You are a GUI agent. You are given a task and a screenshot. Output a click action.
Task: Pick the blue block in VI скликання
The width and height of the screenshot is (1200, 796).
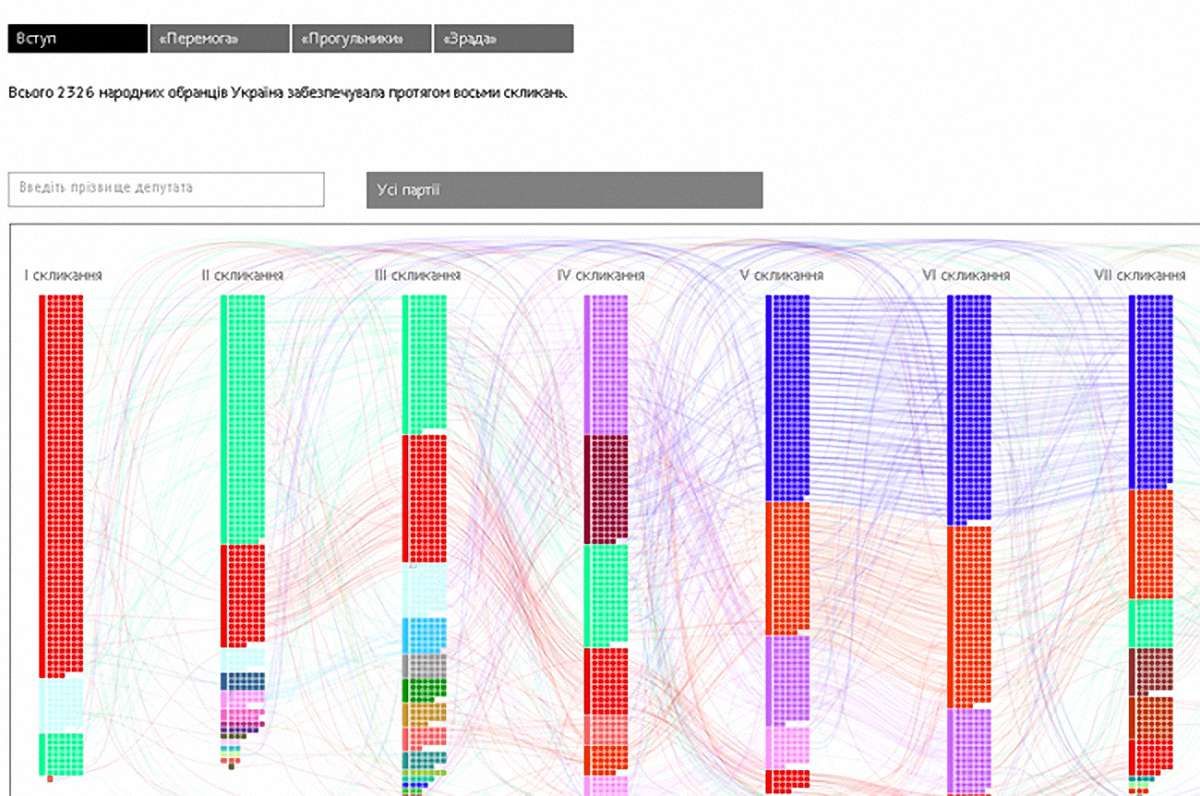pos(969,410)
